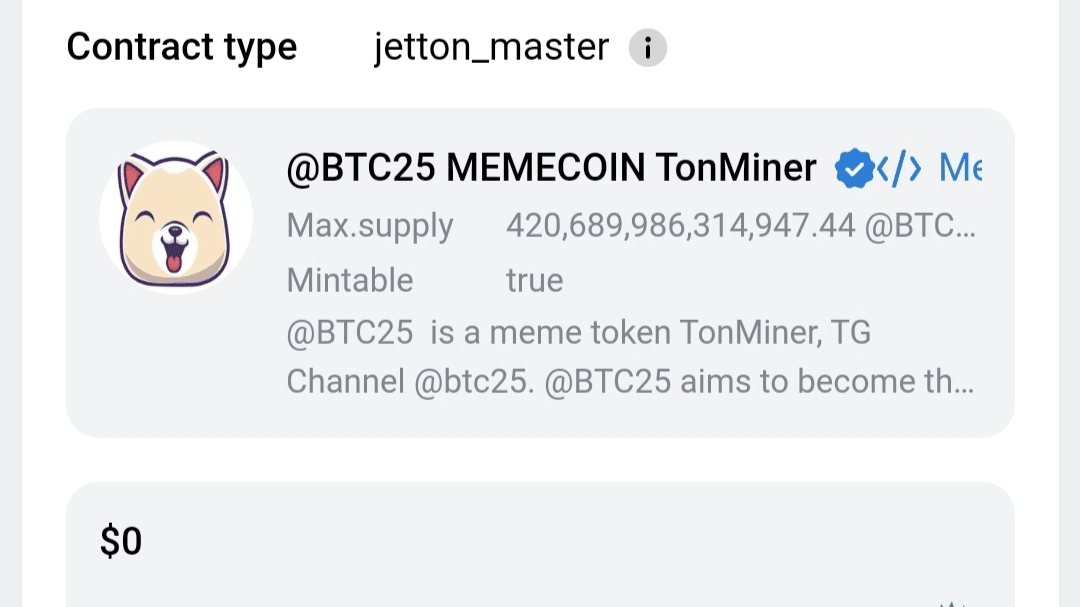Click the "$0" price value
Screen dimensions: 1080x607
point(121,541)
